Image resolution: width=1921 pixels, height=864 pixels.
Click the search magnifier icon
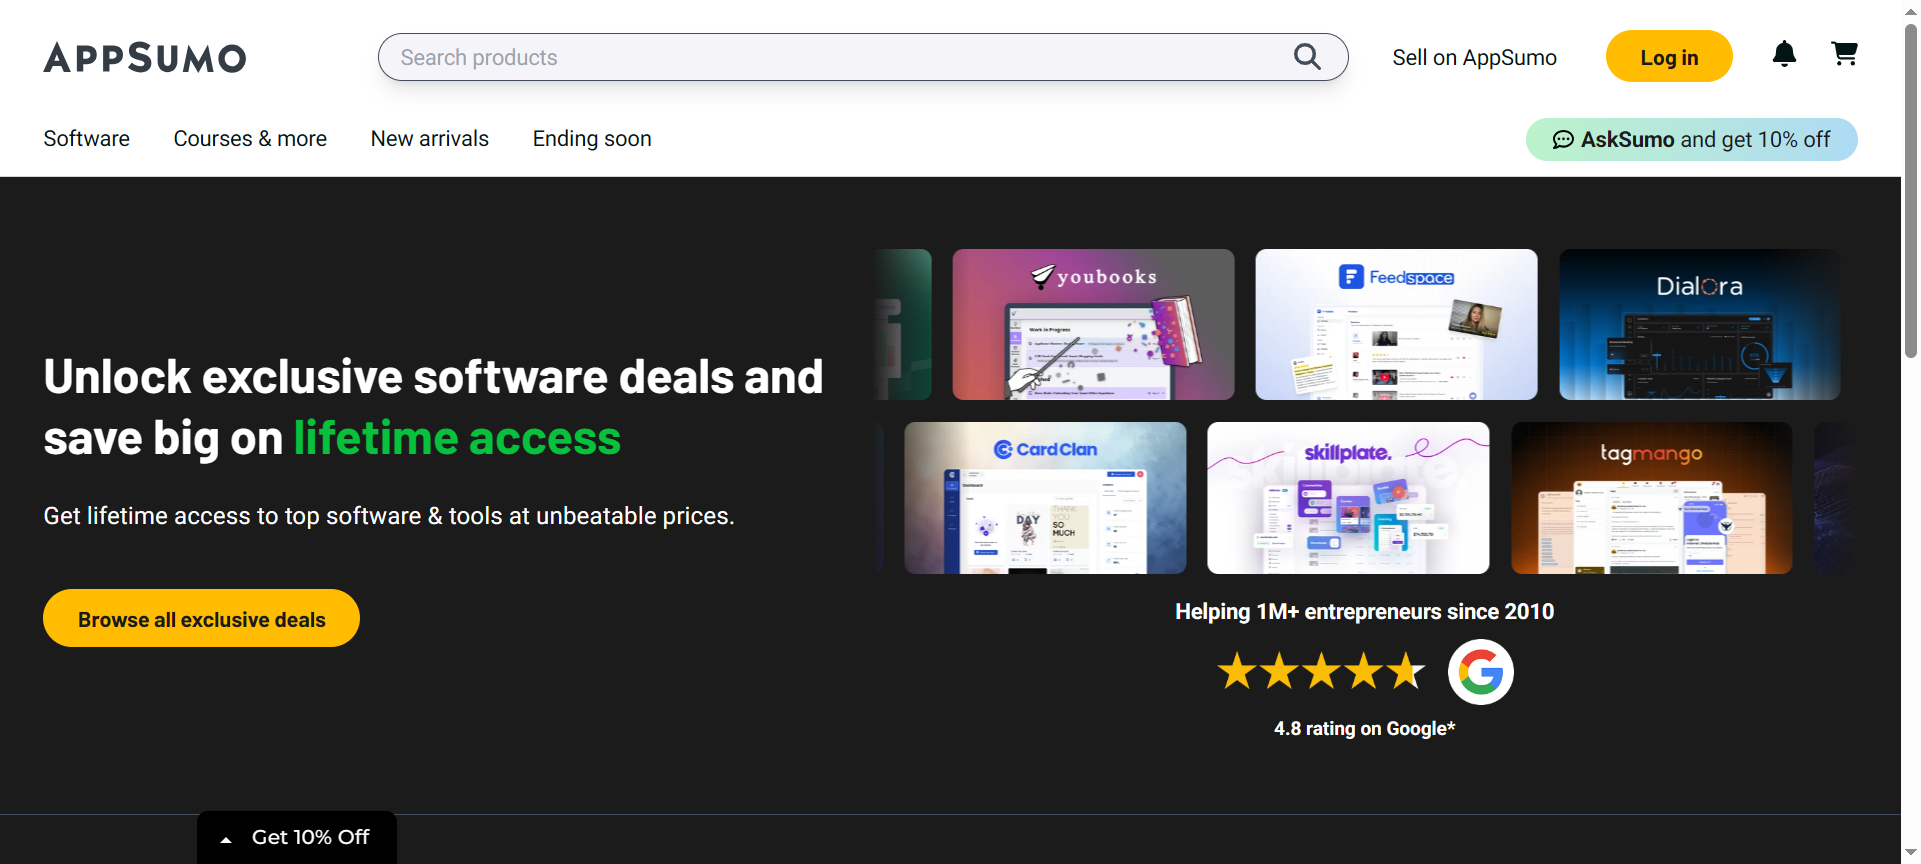(x=1307, y=57)
